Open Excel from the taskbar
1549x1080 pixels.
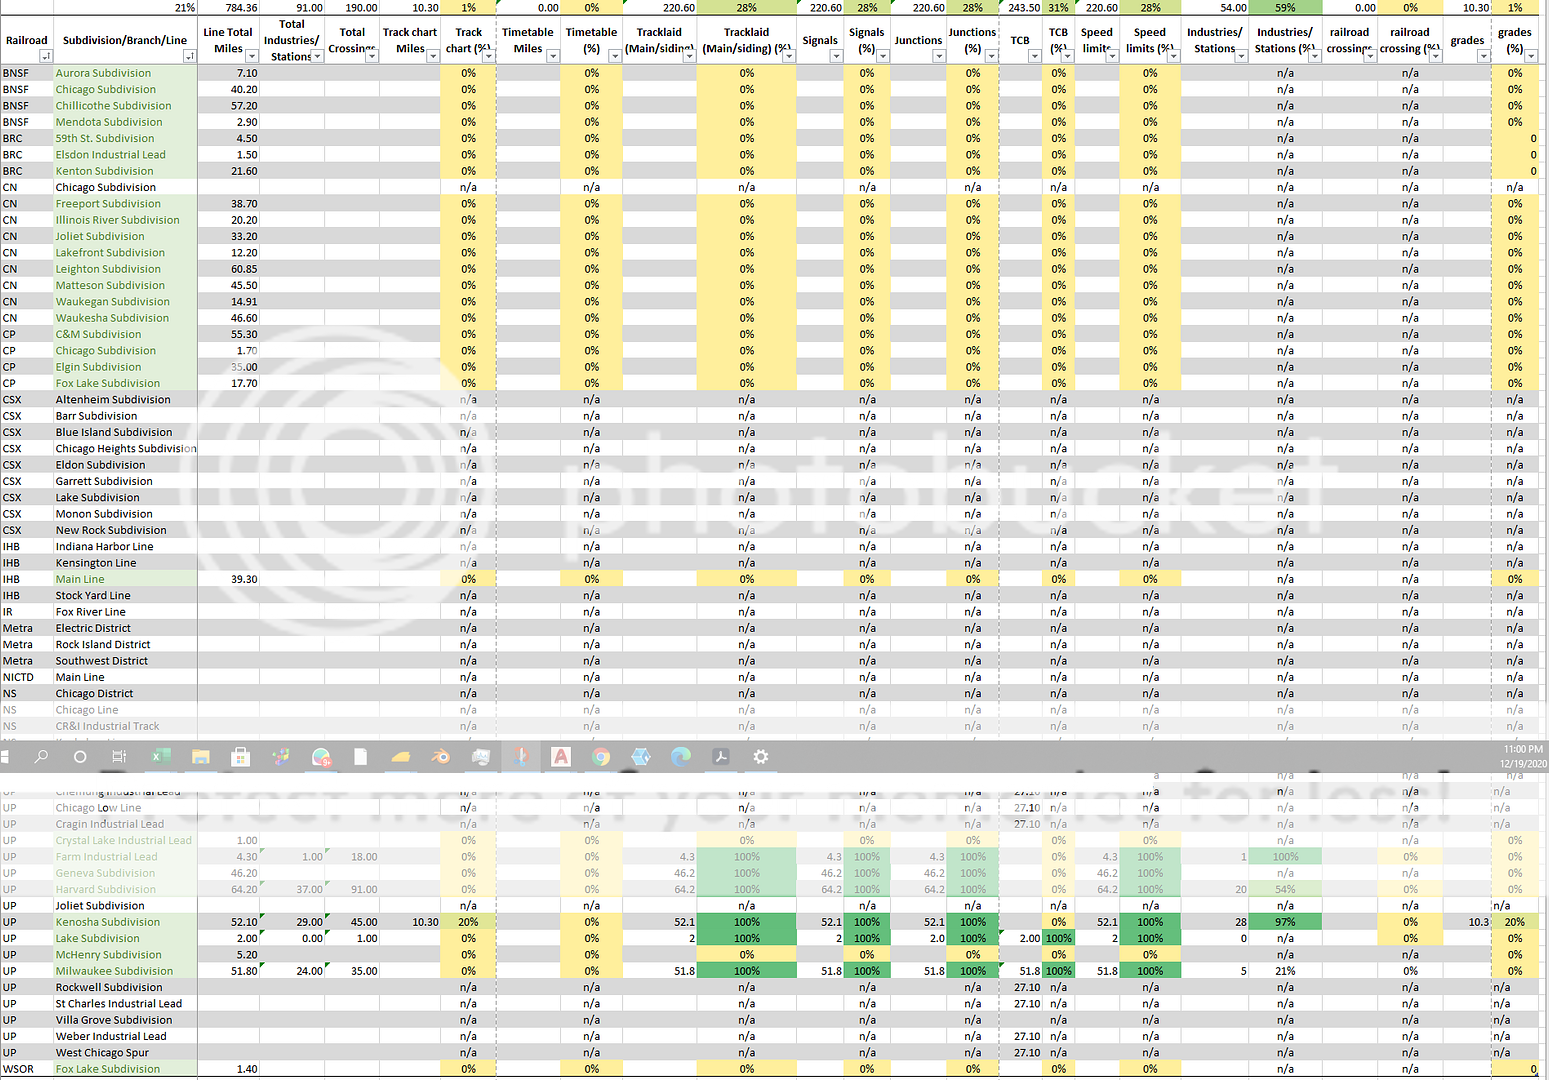tap(160, 757)
